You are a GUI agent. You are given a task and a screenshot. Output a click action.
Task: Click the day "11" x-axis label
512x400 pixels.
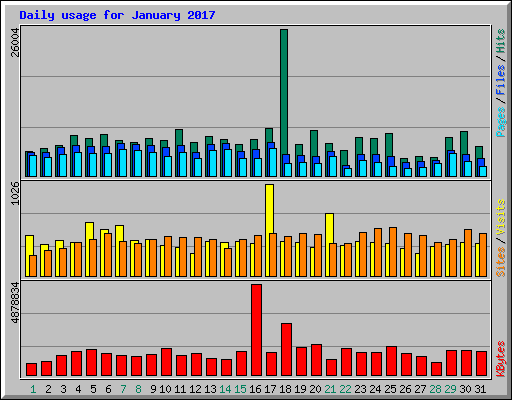click(x=180, y=389)
